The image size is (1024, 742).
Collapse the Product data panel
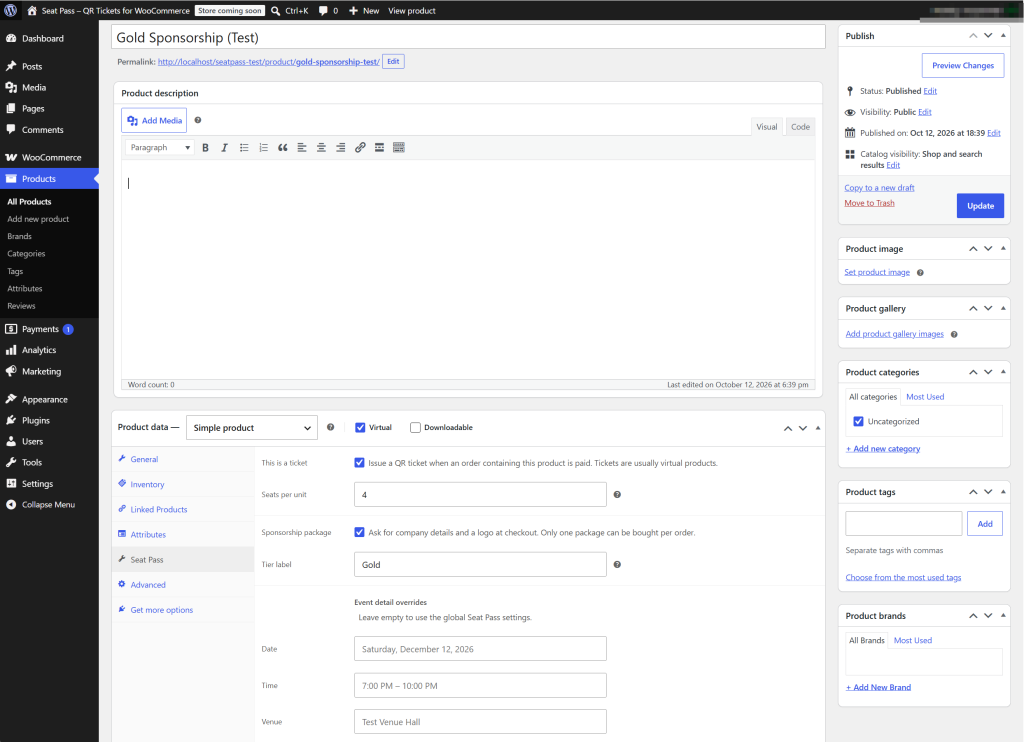(x=818, y=428)
